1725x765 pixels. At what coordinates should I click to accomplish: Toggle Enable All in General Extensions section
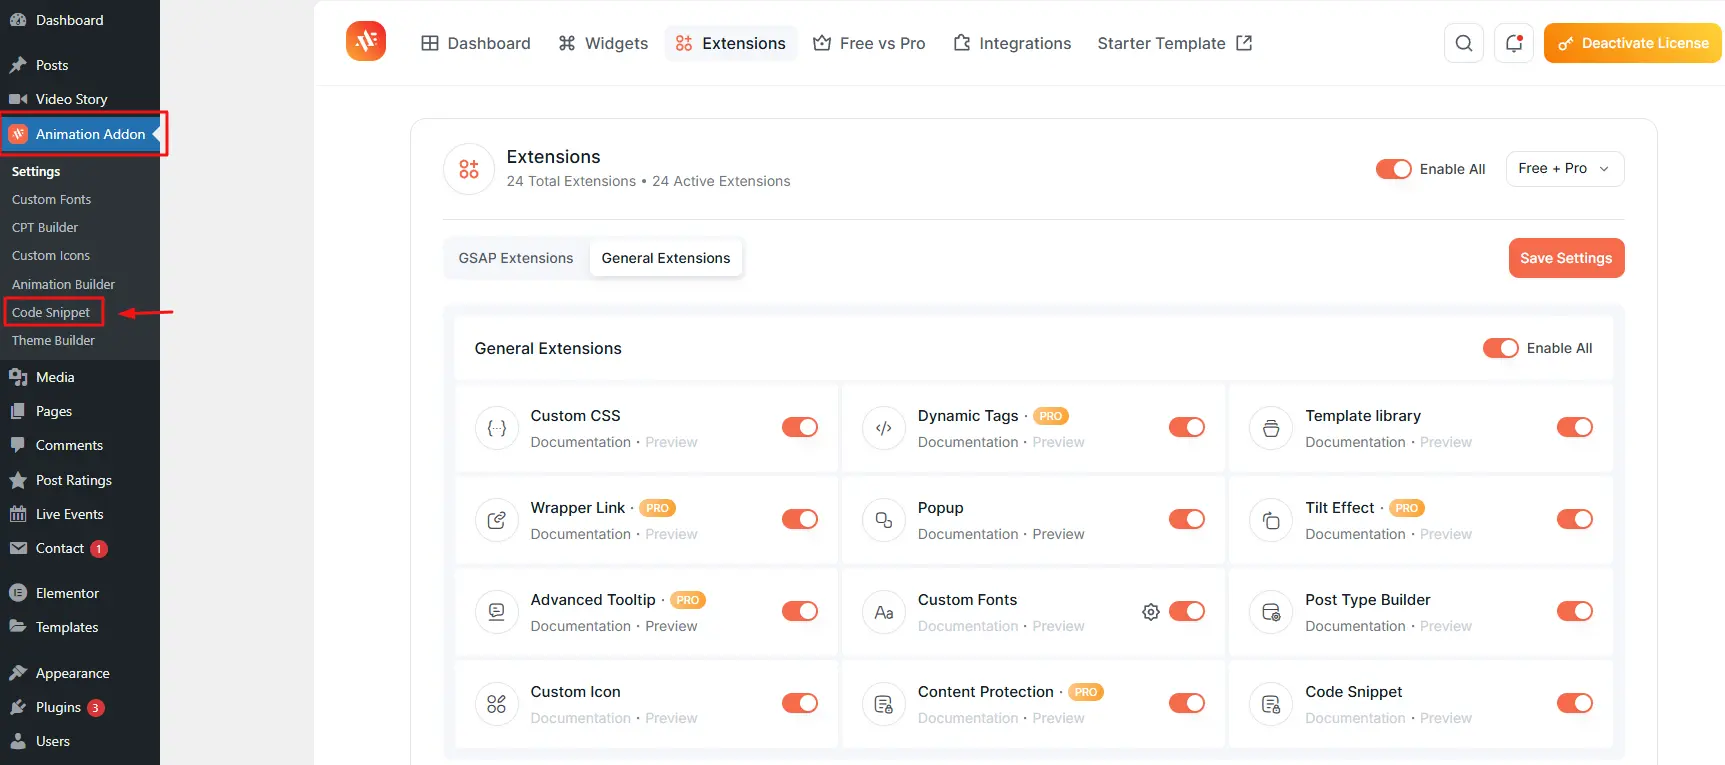[x=1500, y=348]
